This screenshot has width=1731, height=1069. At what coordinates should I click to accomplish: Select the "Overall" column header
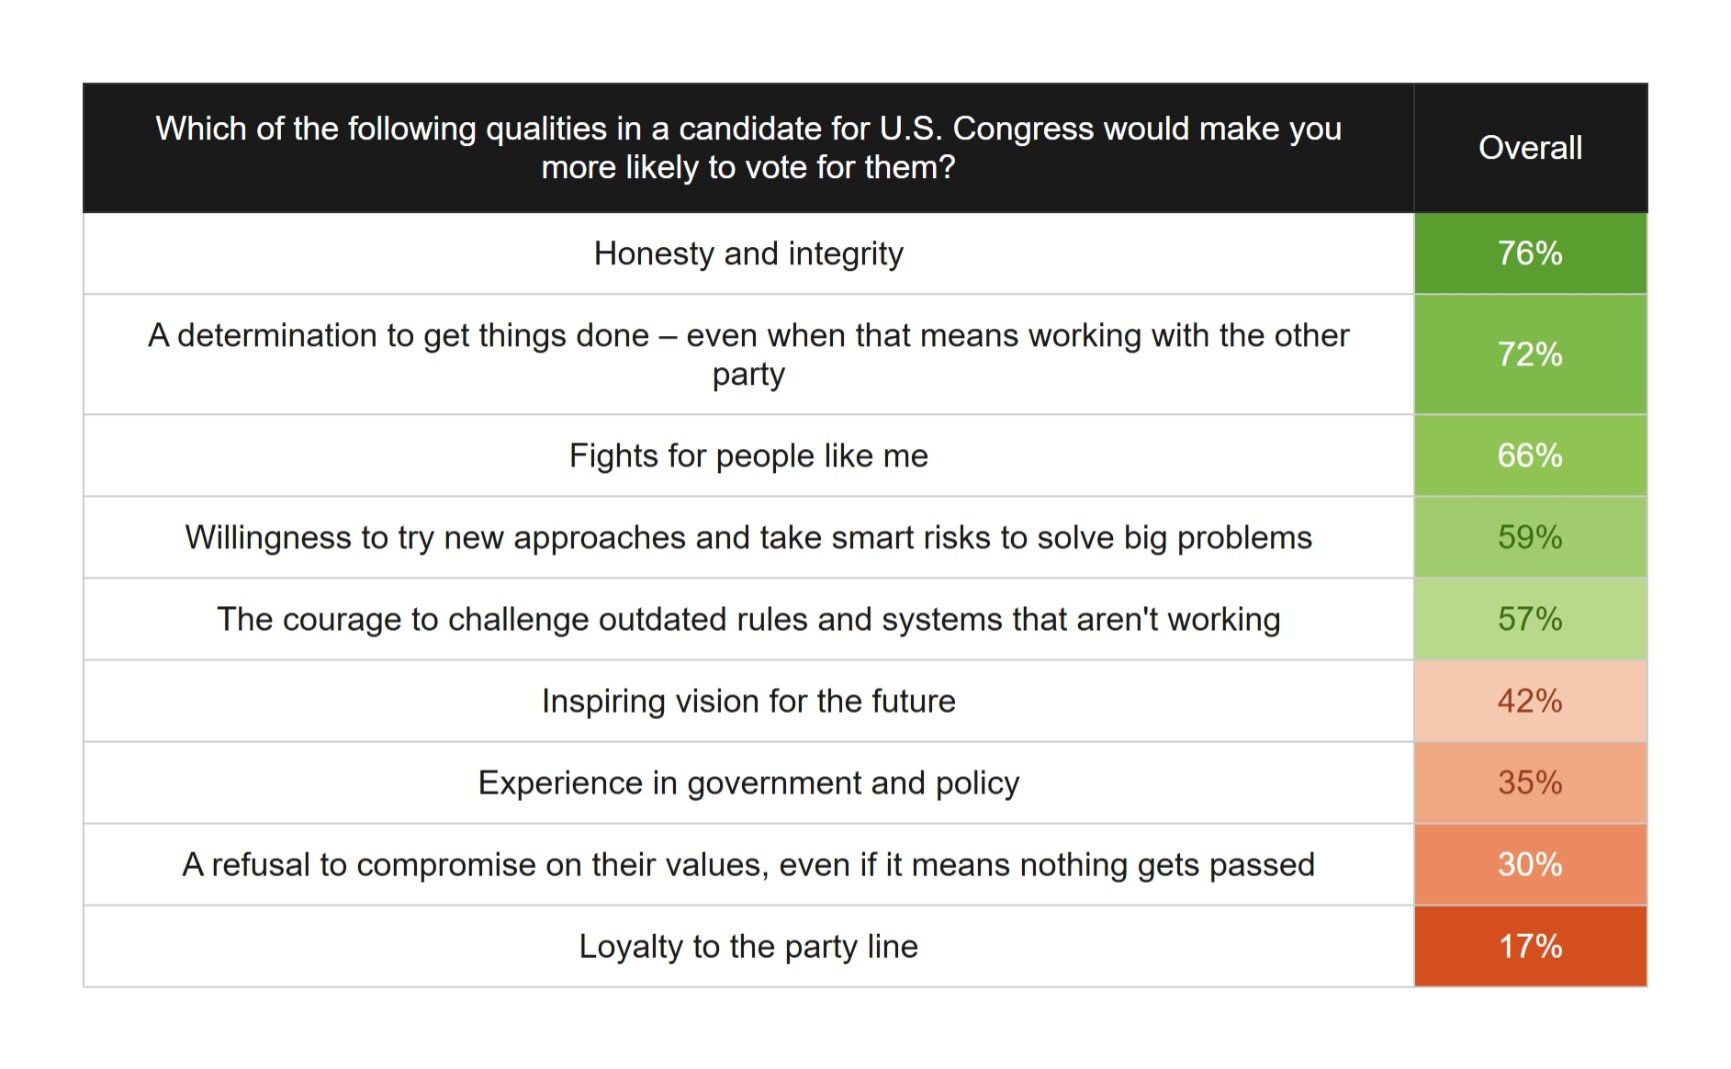tap(1530, 148)
